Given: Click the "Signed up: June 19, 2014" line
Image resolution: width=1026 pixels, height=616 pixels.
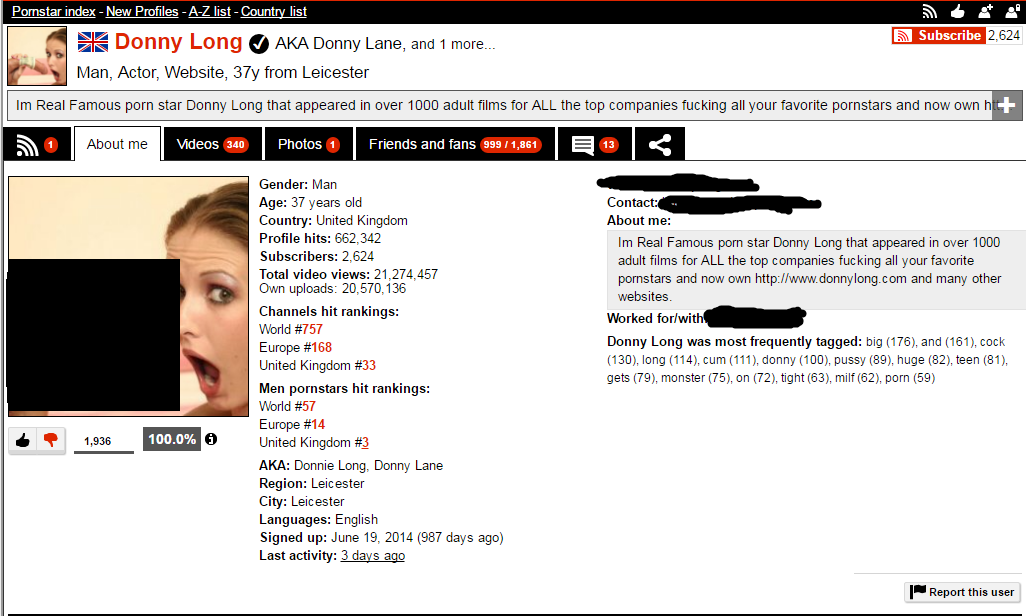Looking at the screenshot, I should pyautogui.click(x=381, y=537).
